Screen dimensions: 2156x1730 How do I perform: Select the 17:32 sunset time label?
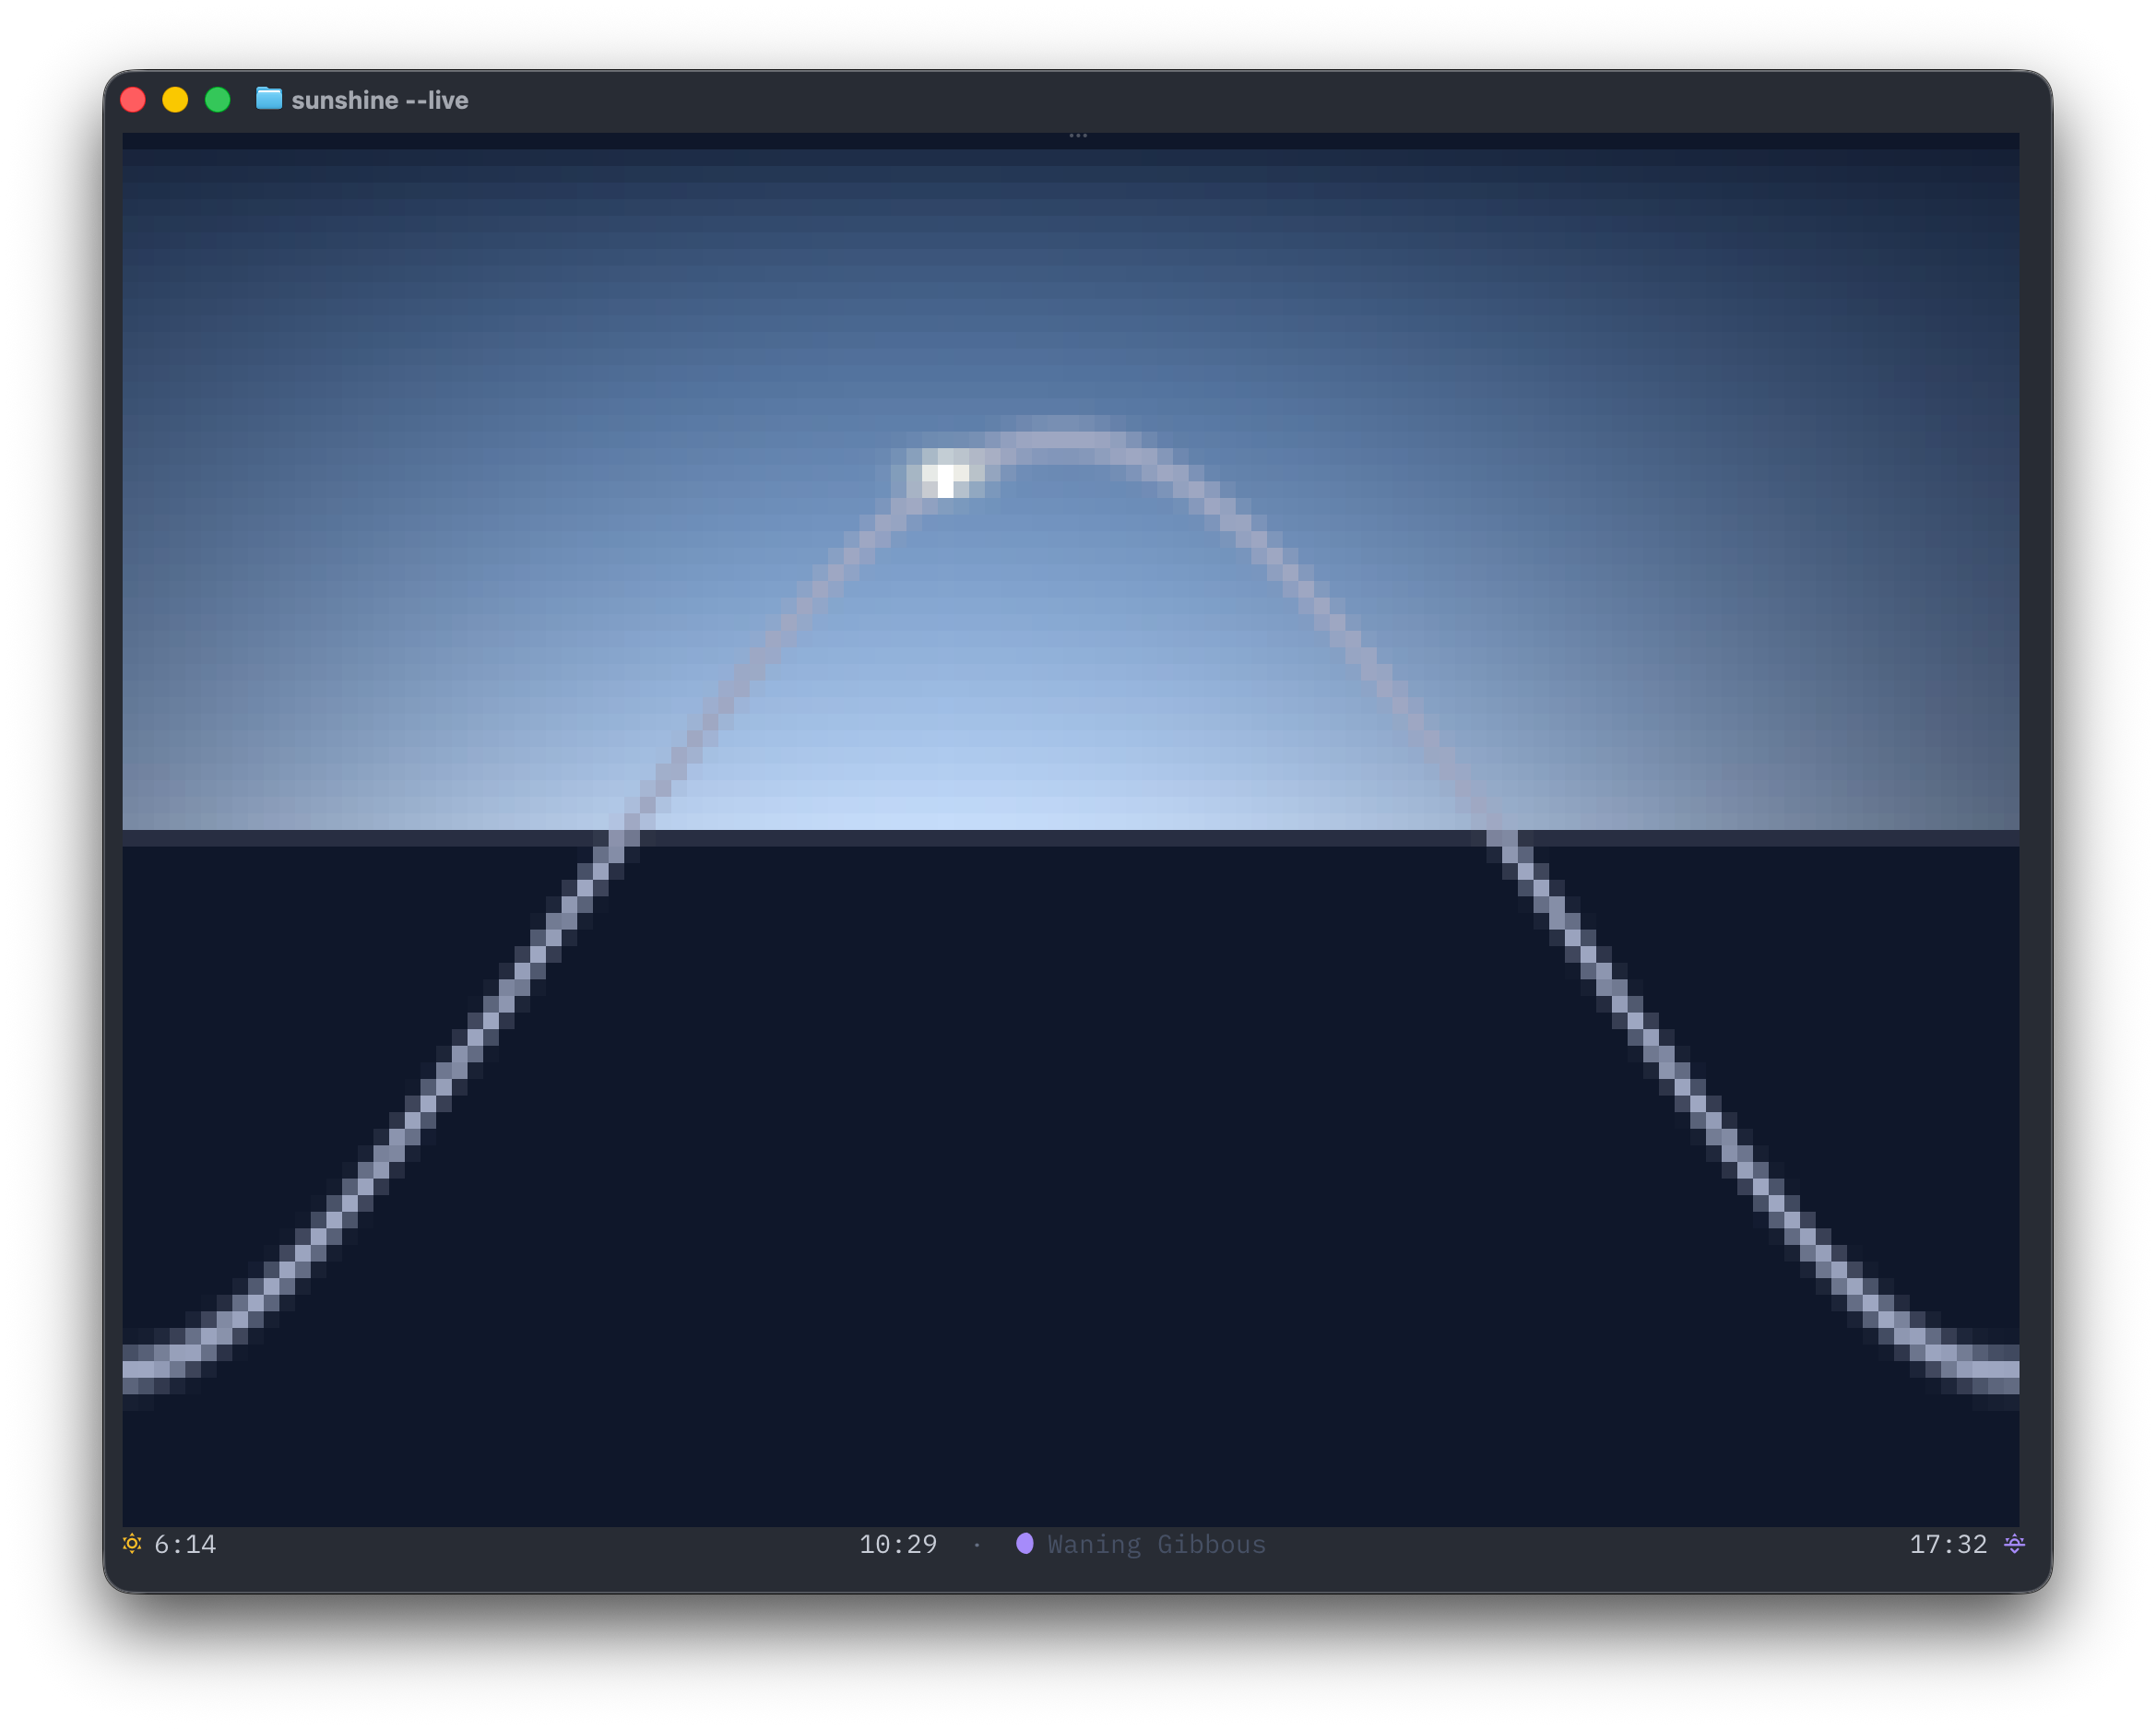1948,1544
